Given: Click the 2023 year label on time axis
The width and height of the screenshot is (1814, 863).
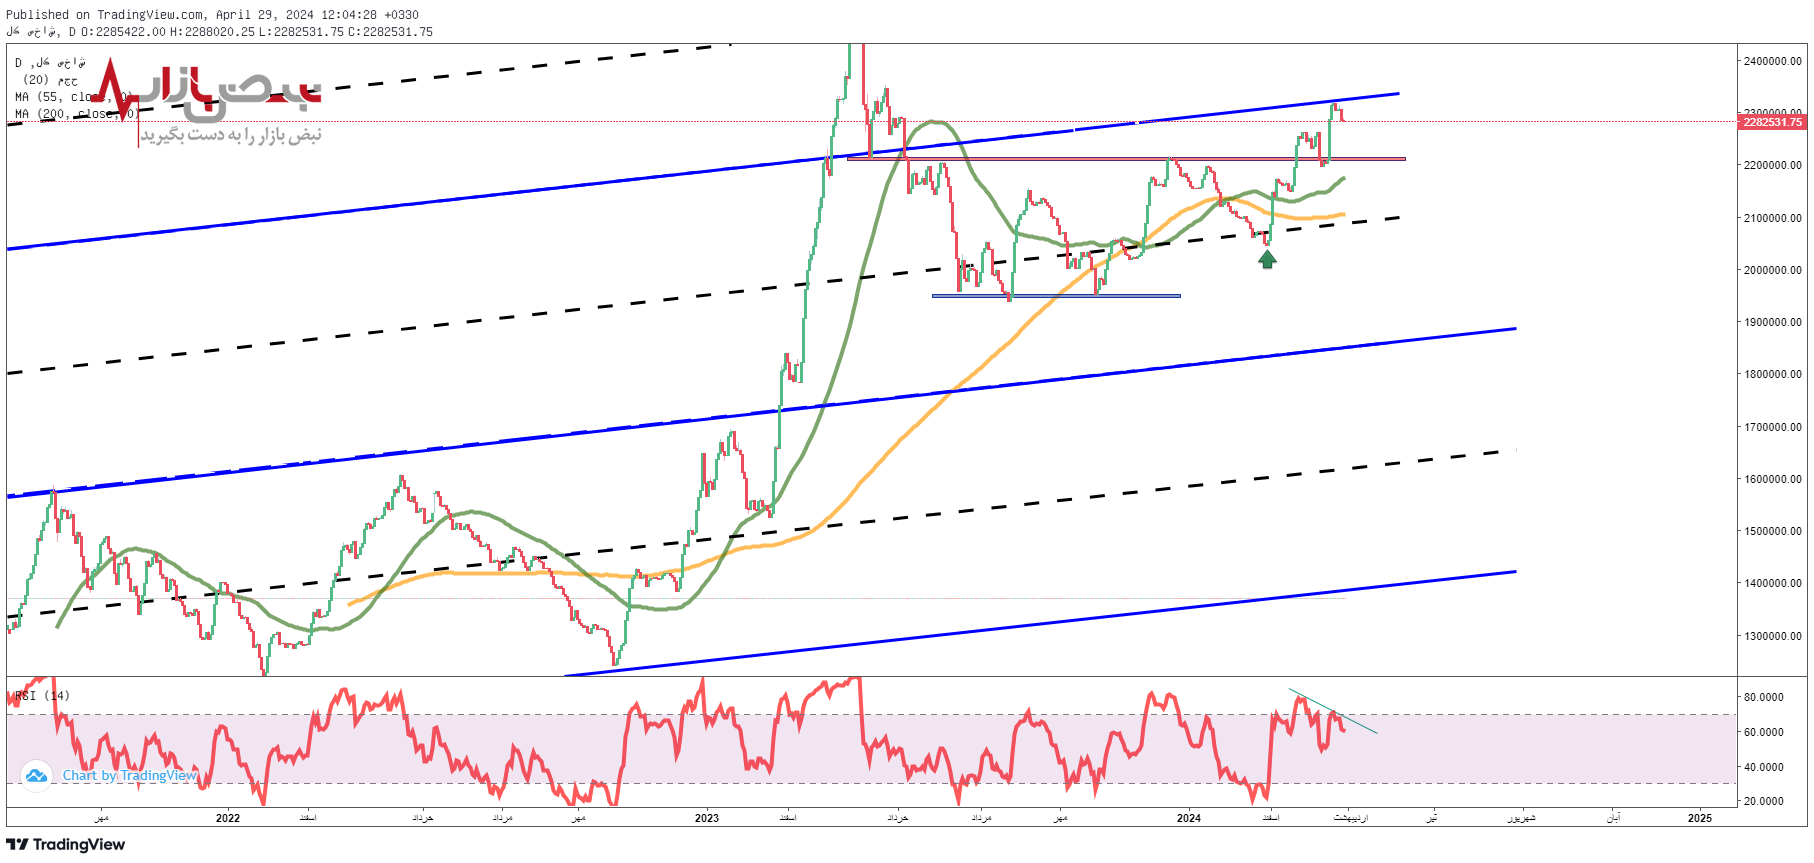Looking at the screenshot, I should pyautogui.click(x=707, y=818).
